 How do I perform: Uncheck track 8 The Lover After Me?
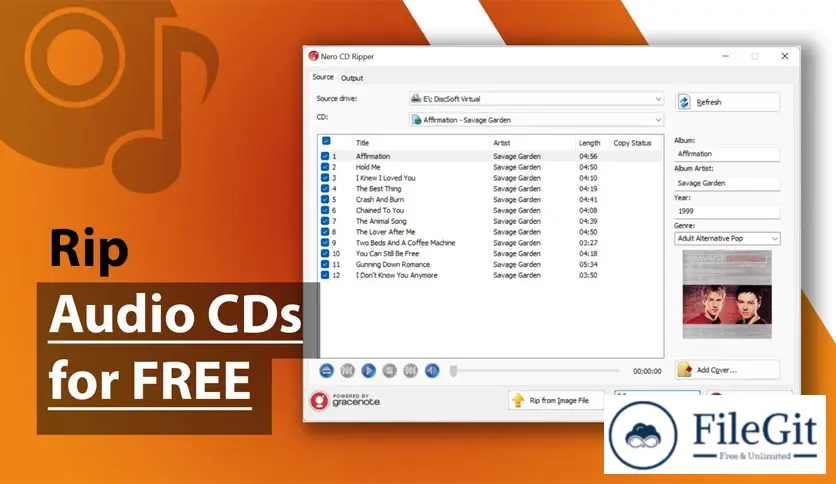[325, 232]
